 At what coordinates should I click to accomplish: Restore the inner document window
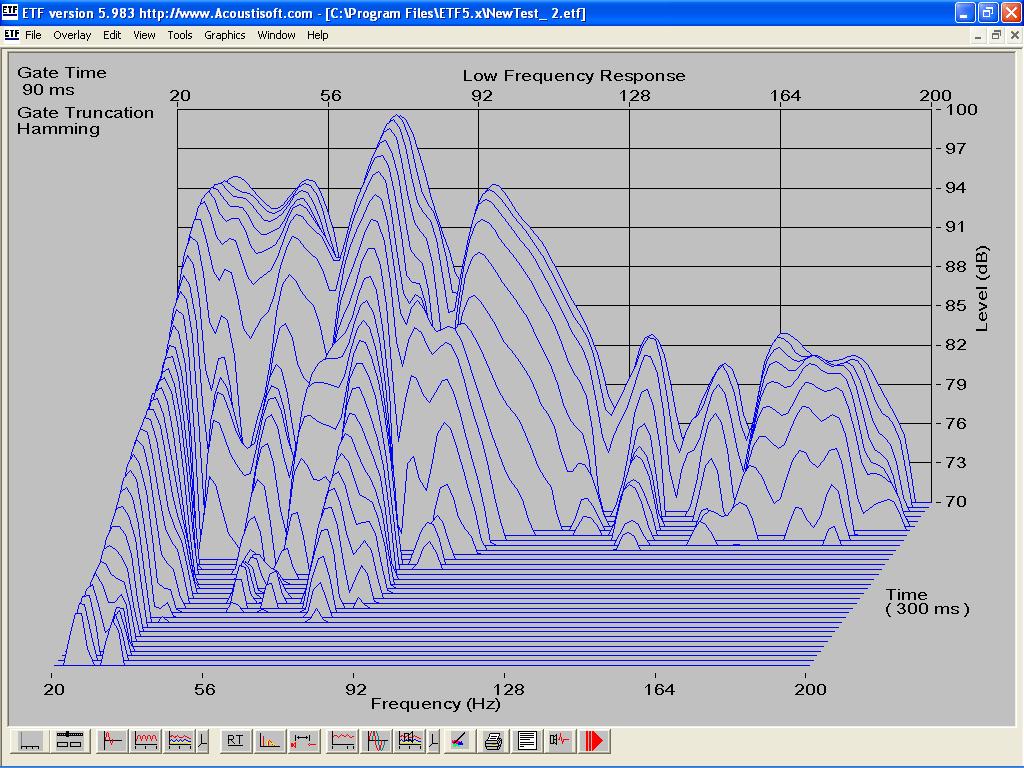click(996, 35)
